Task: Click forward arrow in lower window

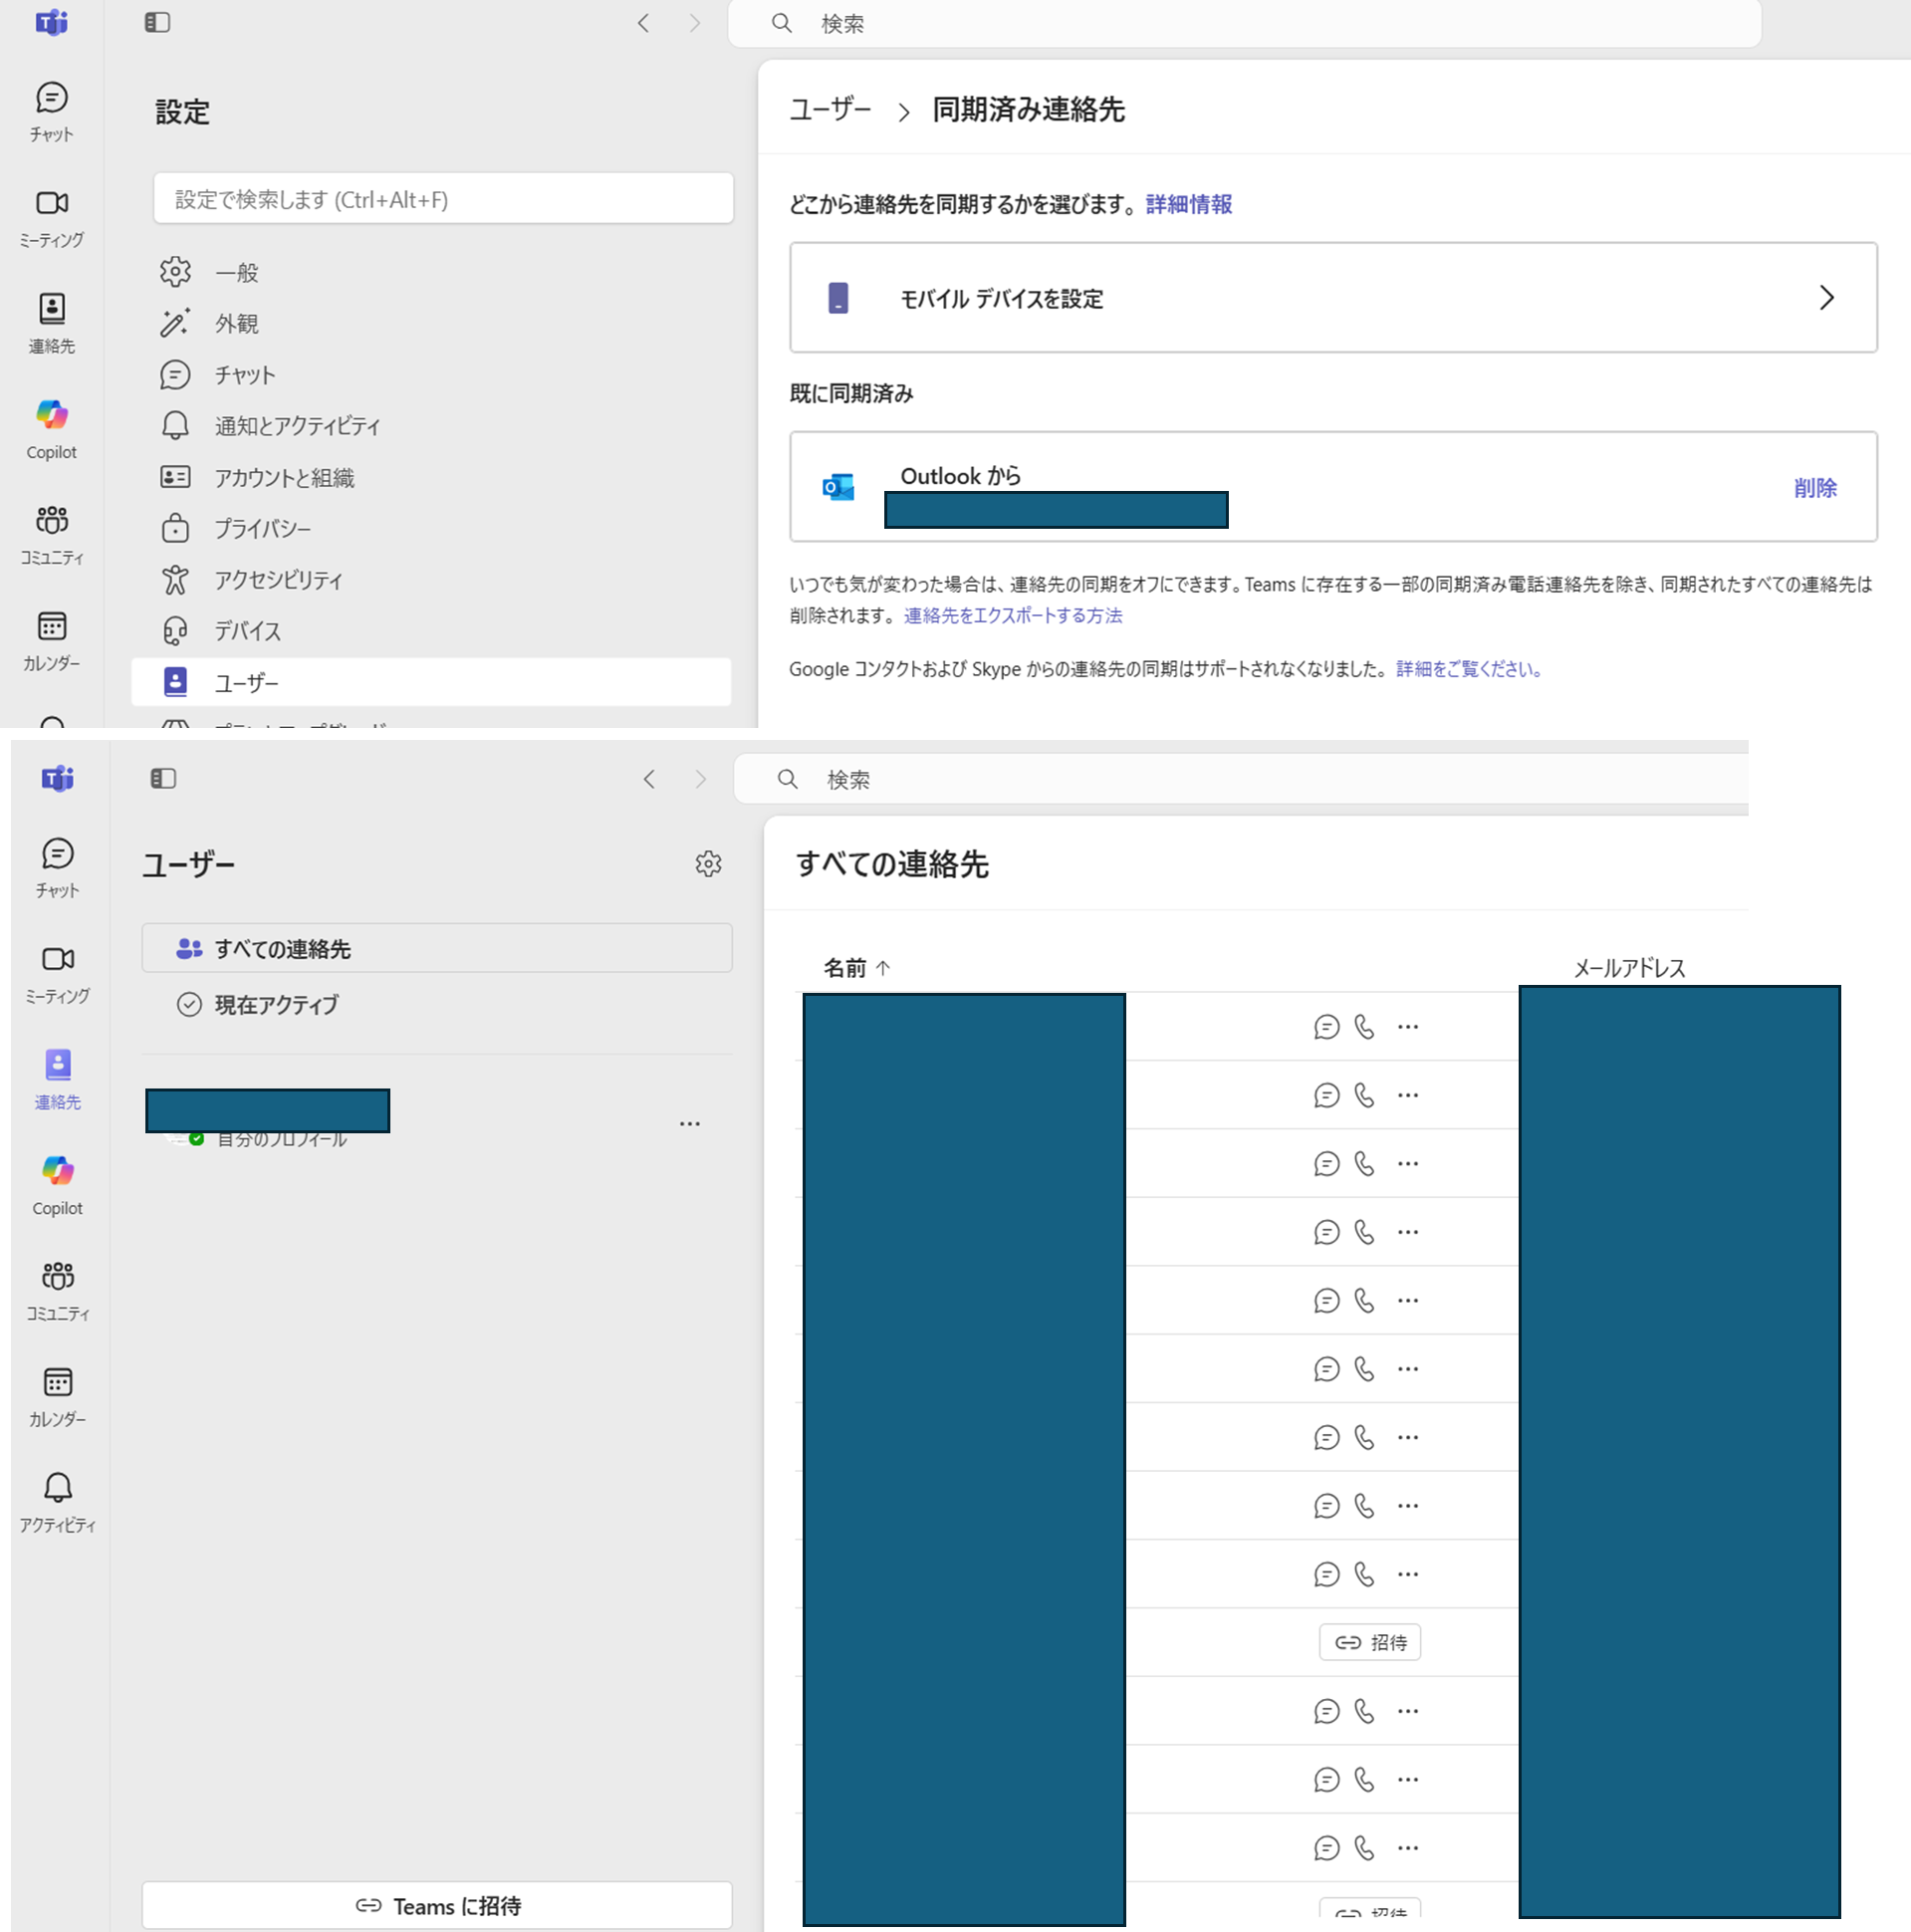Action: click(701, 779)
